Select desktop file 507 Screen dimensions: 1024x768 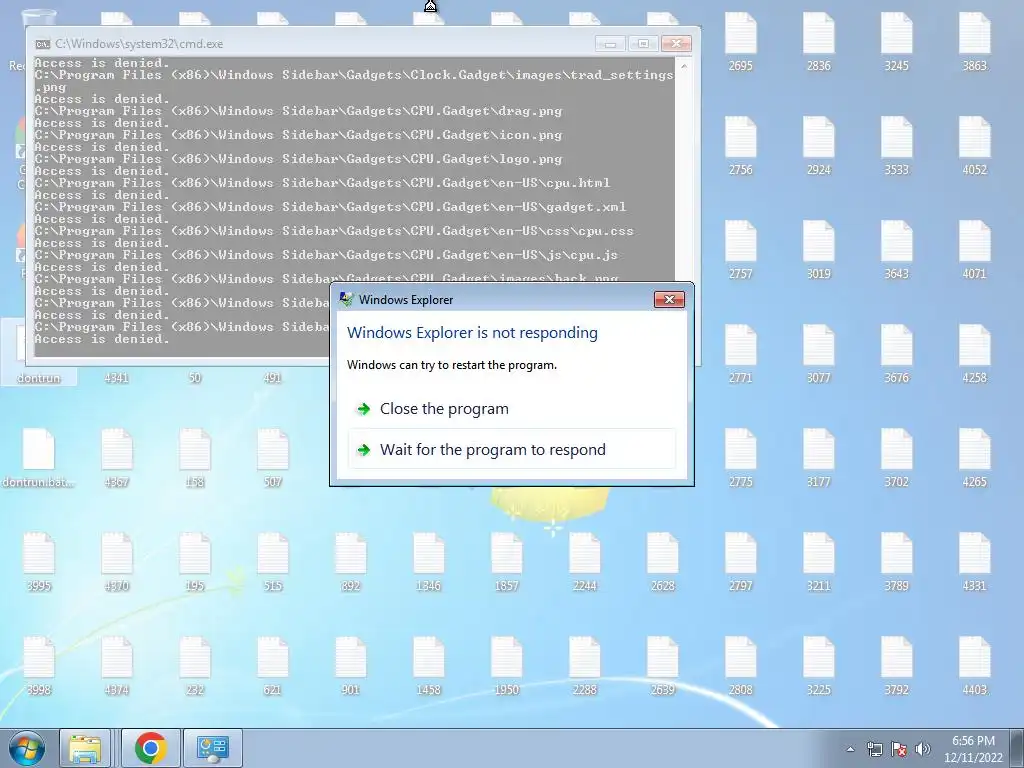tap(272, 457)
